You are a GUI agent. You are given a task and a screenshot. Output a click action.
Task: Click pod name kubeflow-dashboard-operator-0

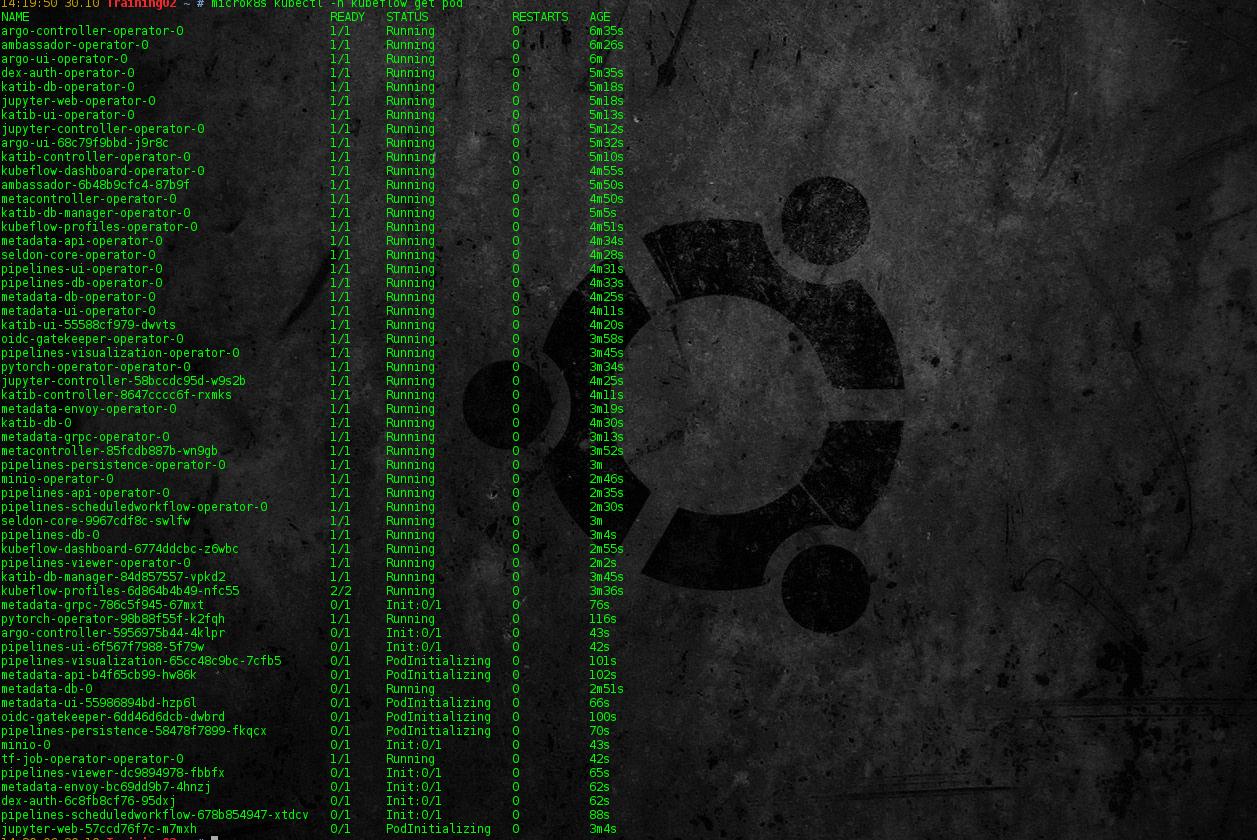pyautogui.click(x=103, y=171)
